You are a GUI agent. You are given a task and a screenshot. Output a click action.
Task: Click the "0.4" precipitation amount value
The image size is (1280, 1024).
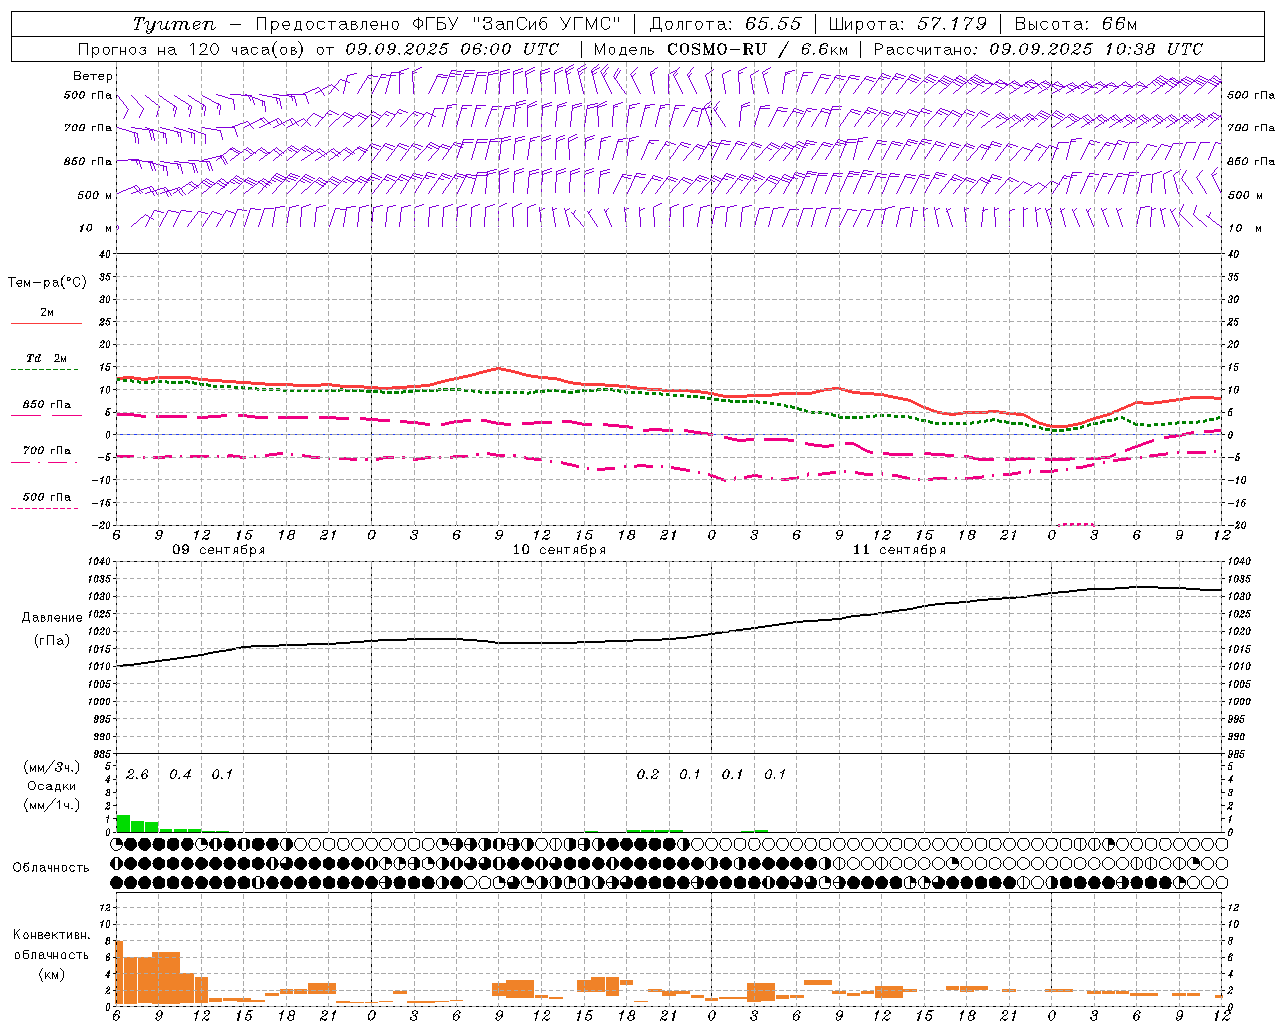(180, 775)
